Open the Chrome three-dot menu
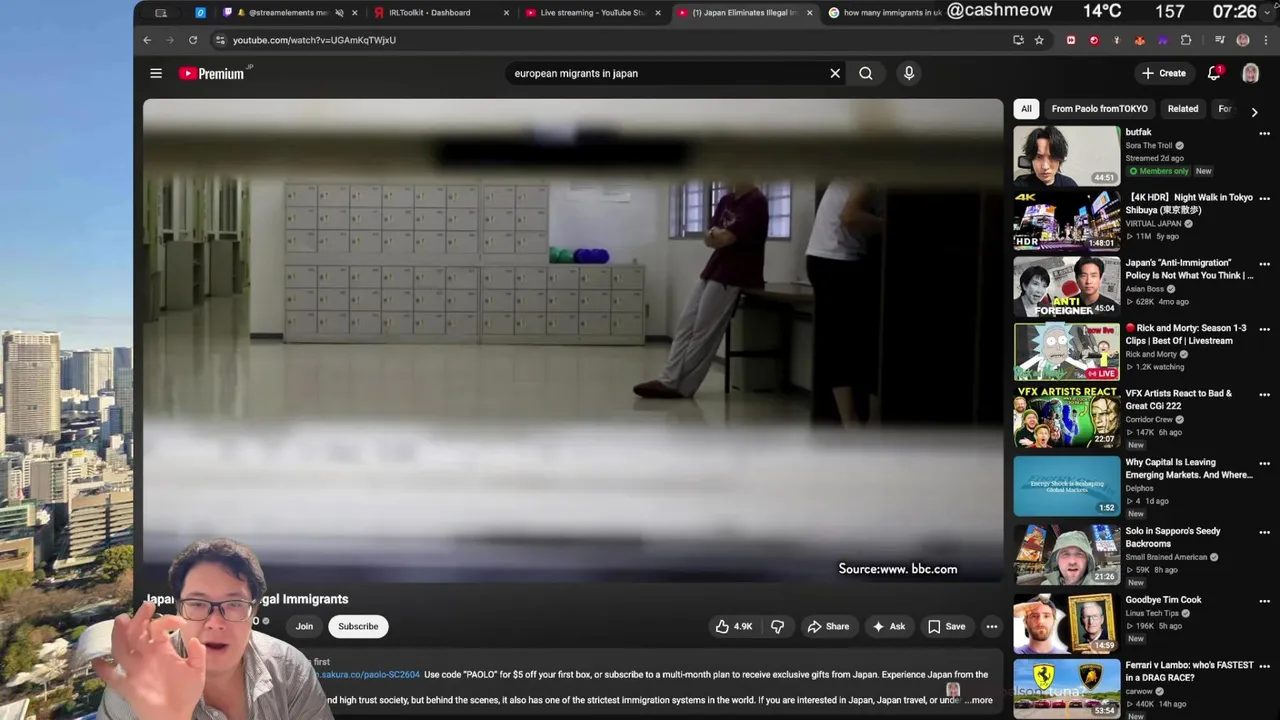The width and height of the screenshot is (1280, 720). pos(1265,40)
